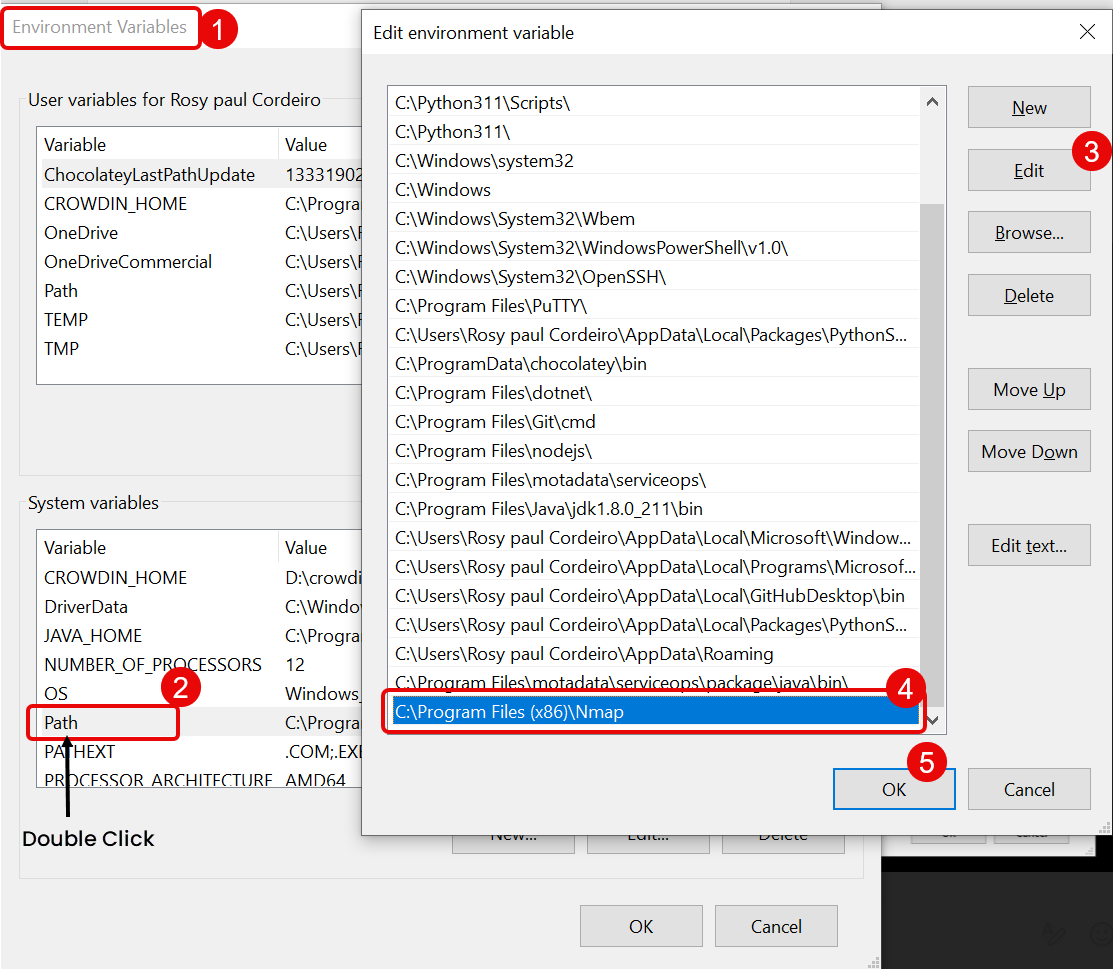Click OK in Environment Variables window

[640, 926]
